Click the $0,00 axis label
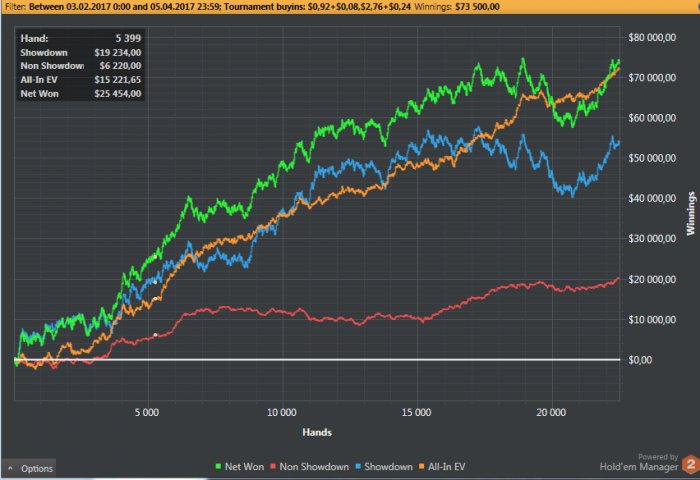 (640, 360)
